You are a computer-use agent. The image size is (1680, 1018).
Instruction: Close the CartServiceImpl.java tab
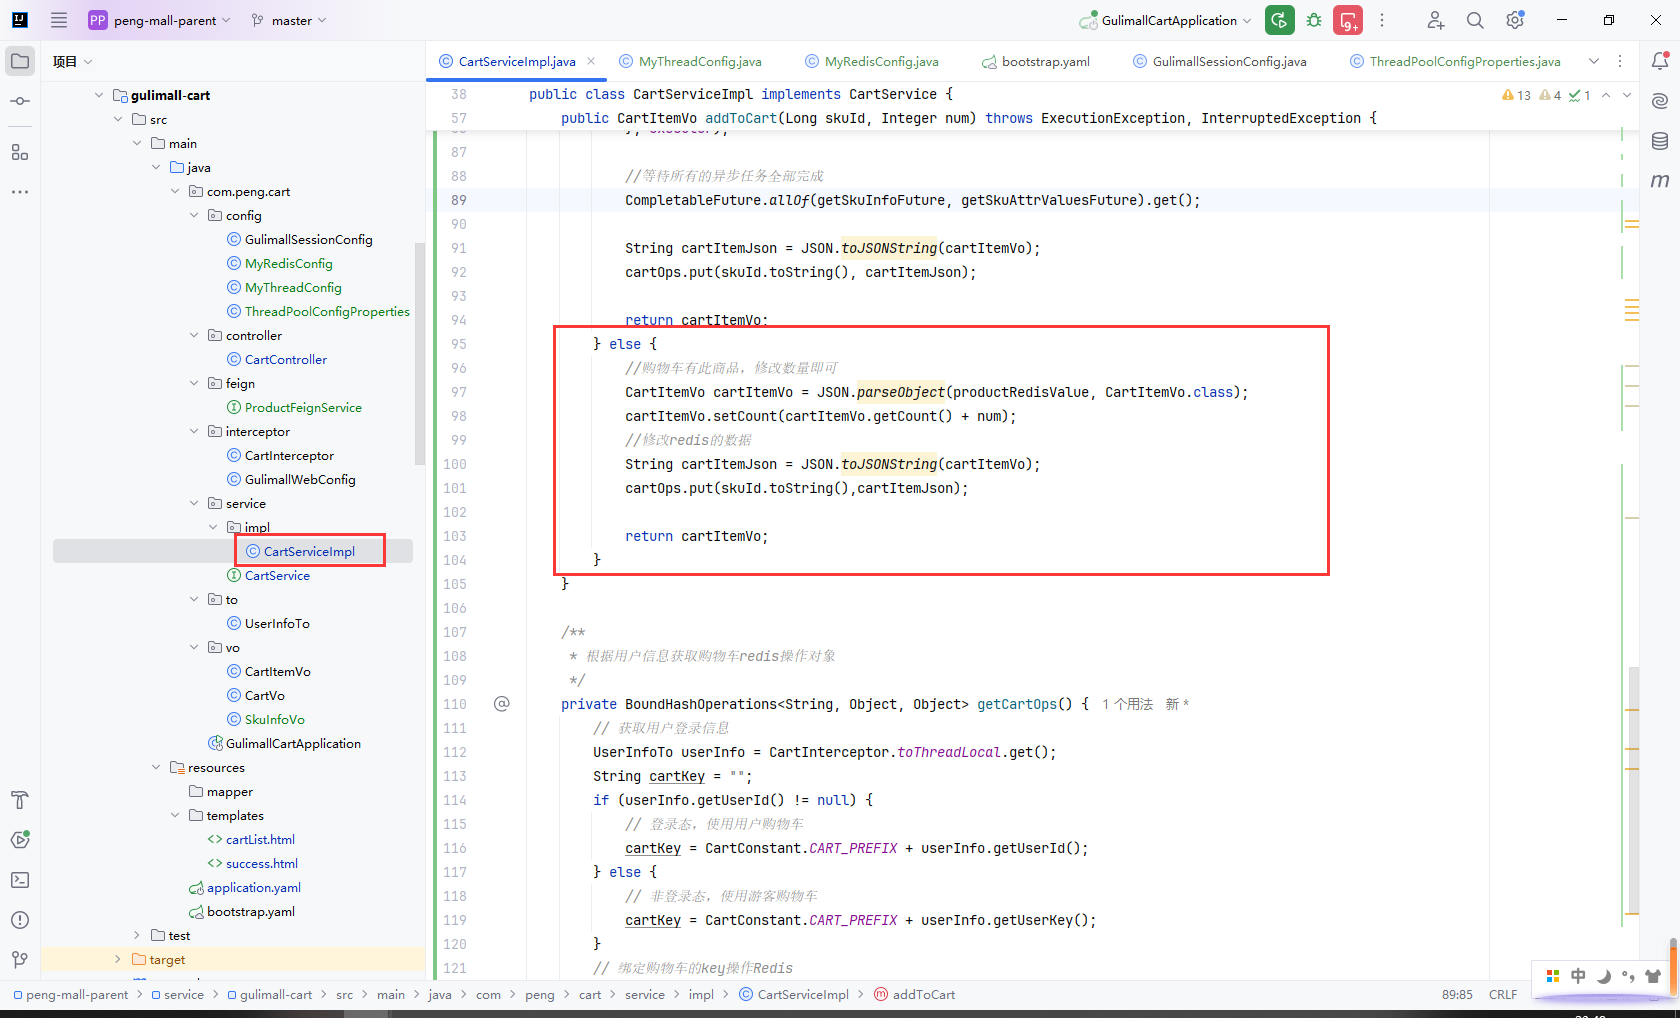click(591, 61)
